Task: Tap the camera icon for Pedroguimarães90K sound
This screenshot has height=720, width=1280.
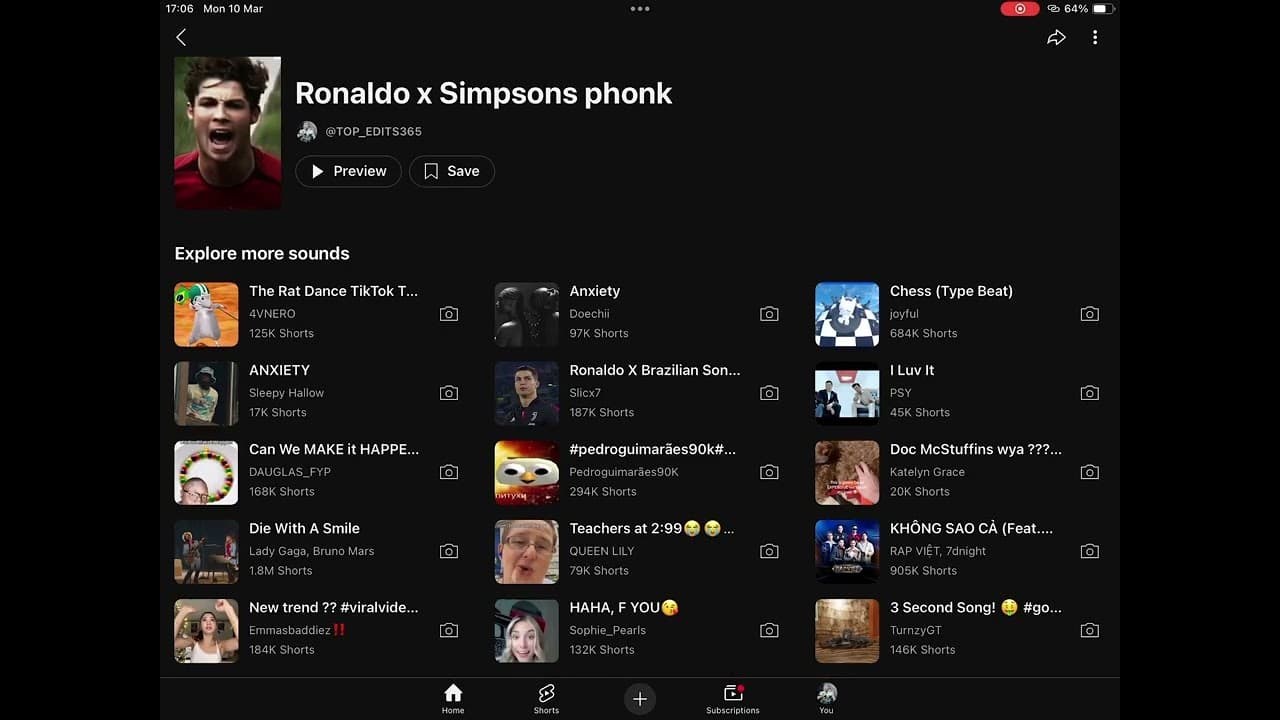Action: point(769,472)
